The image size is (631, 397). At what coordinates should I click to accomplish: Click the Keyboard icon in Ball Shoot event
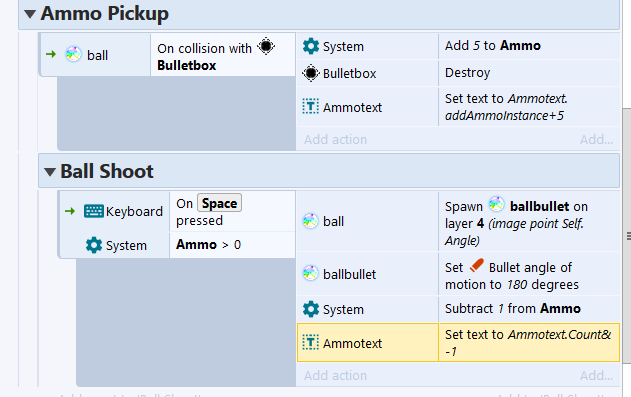coord(94,211)
